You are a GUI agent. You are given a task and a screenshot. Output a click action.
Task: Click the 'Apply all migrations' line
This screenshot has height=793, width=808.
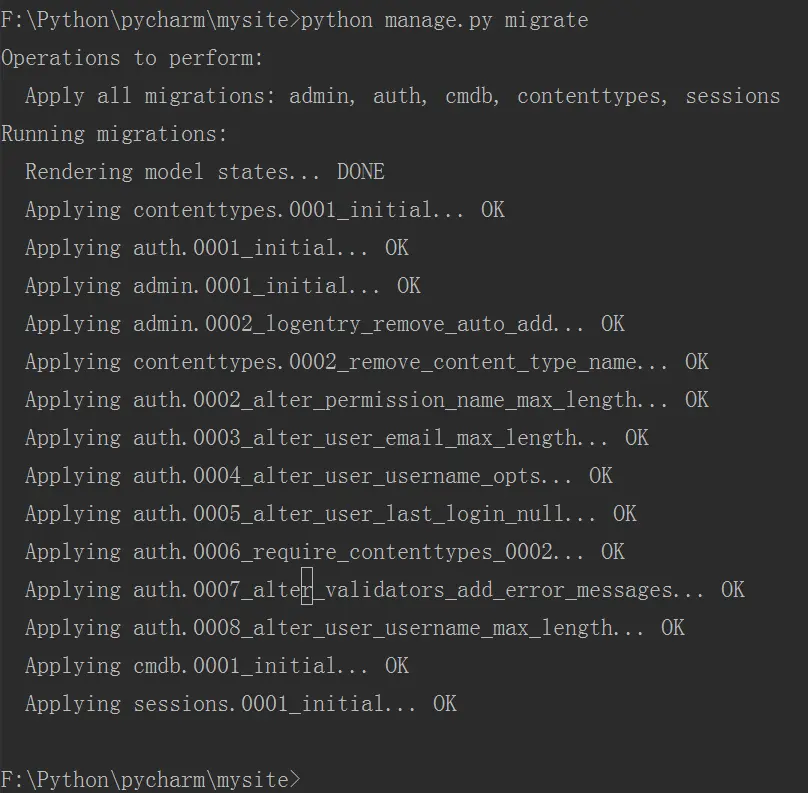point(402,96)
